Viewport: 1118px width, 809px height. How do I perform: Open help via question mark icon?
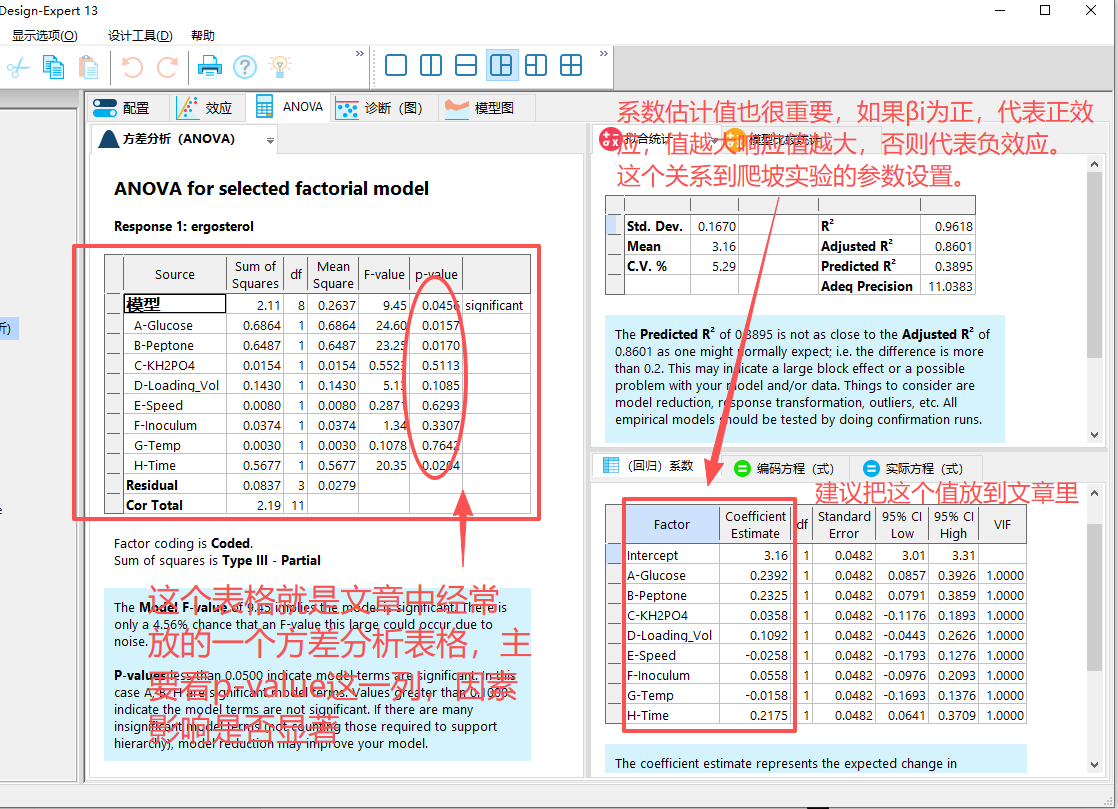[x=245, y=67]
